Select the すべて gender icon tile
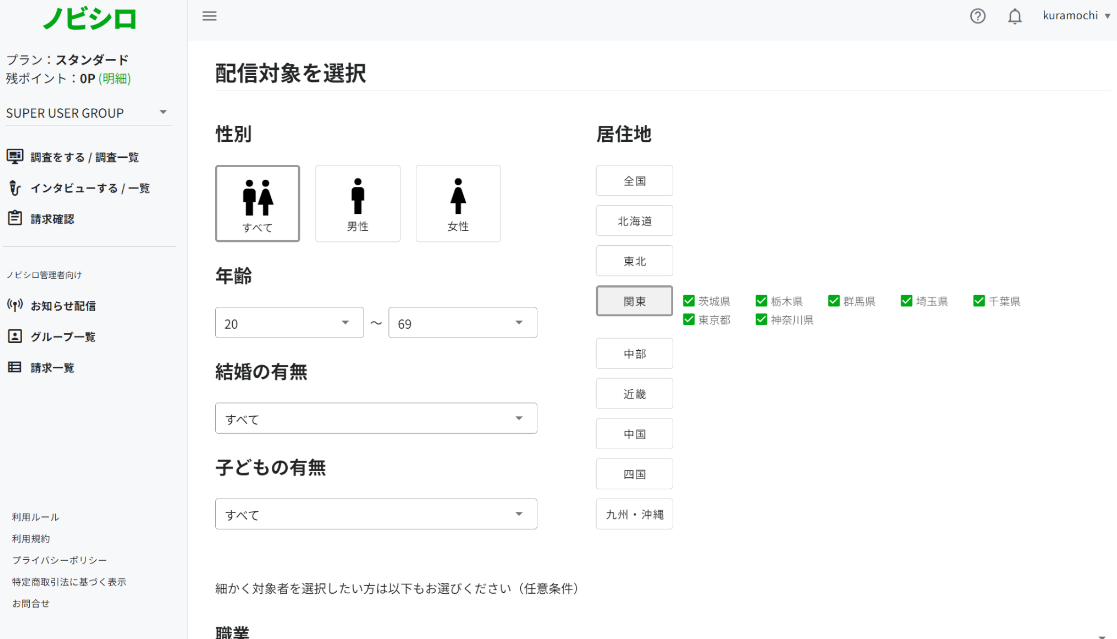 [x=257, y=203]
